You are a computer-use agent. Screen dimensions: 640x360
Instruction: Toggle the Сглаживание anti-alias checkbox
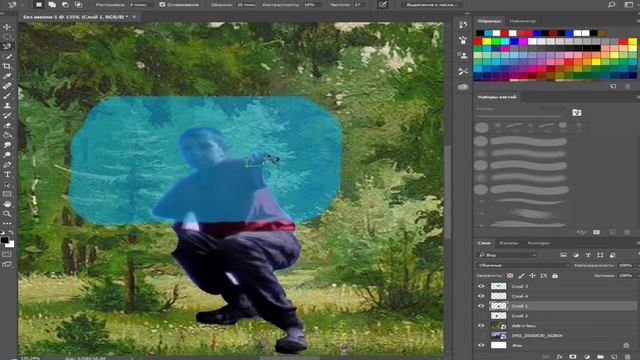[x=162, y=4]
